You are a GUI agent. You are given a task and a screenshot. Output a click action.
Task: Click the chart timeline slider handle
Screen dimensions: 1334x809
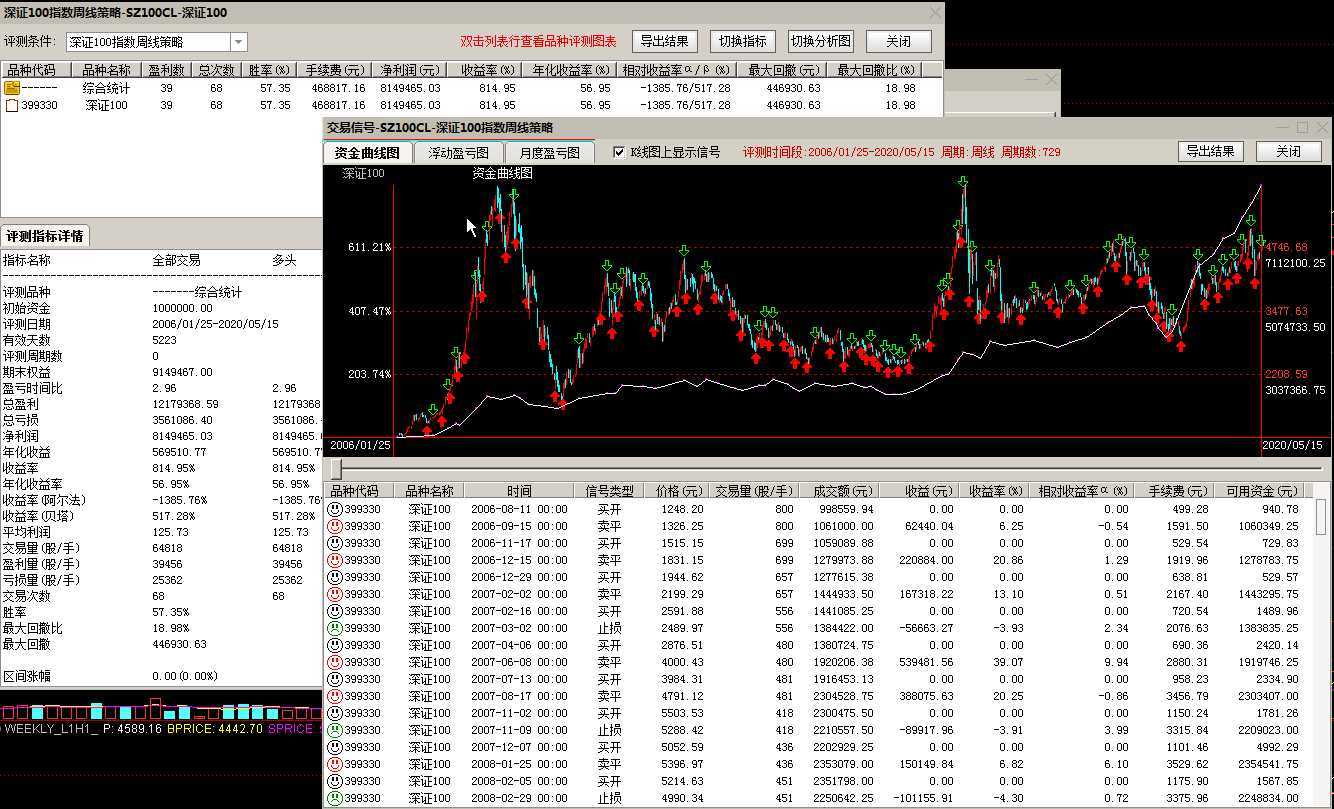pos(337,469)
